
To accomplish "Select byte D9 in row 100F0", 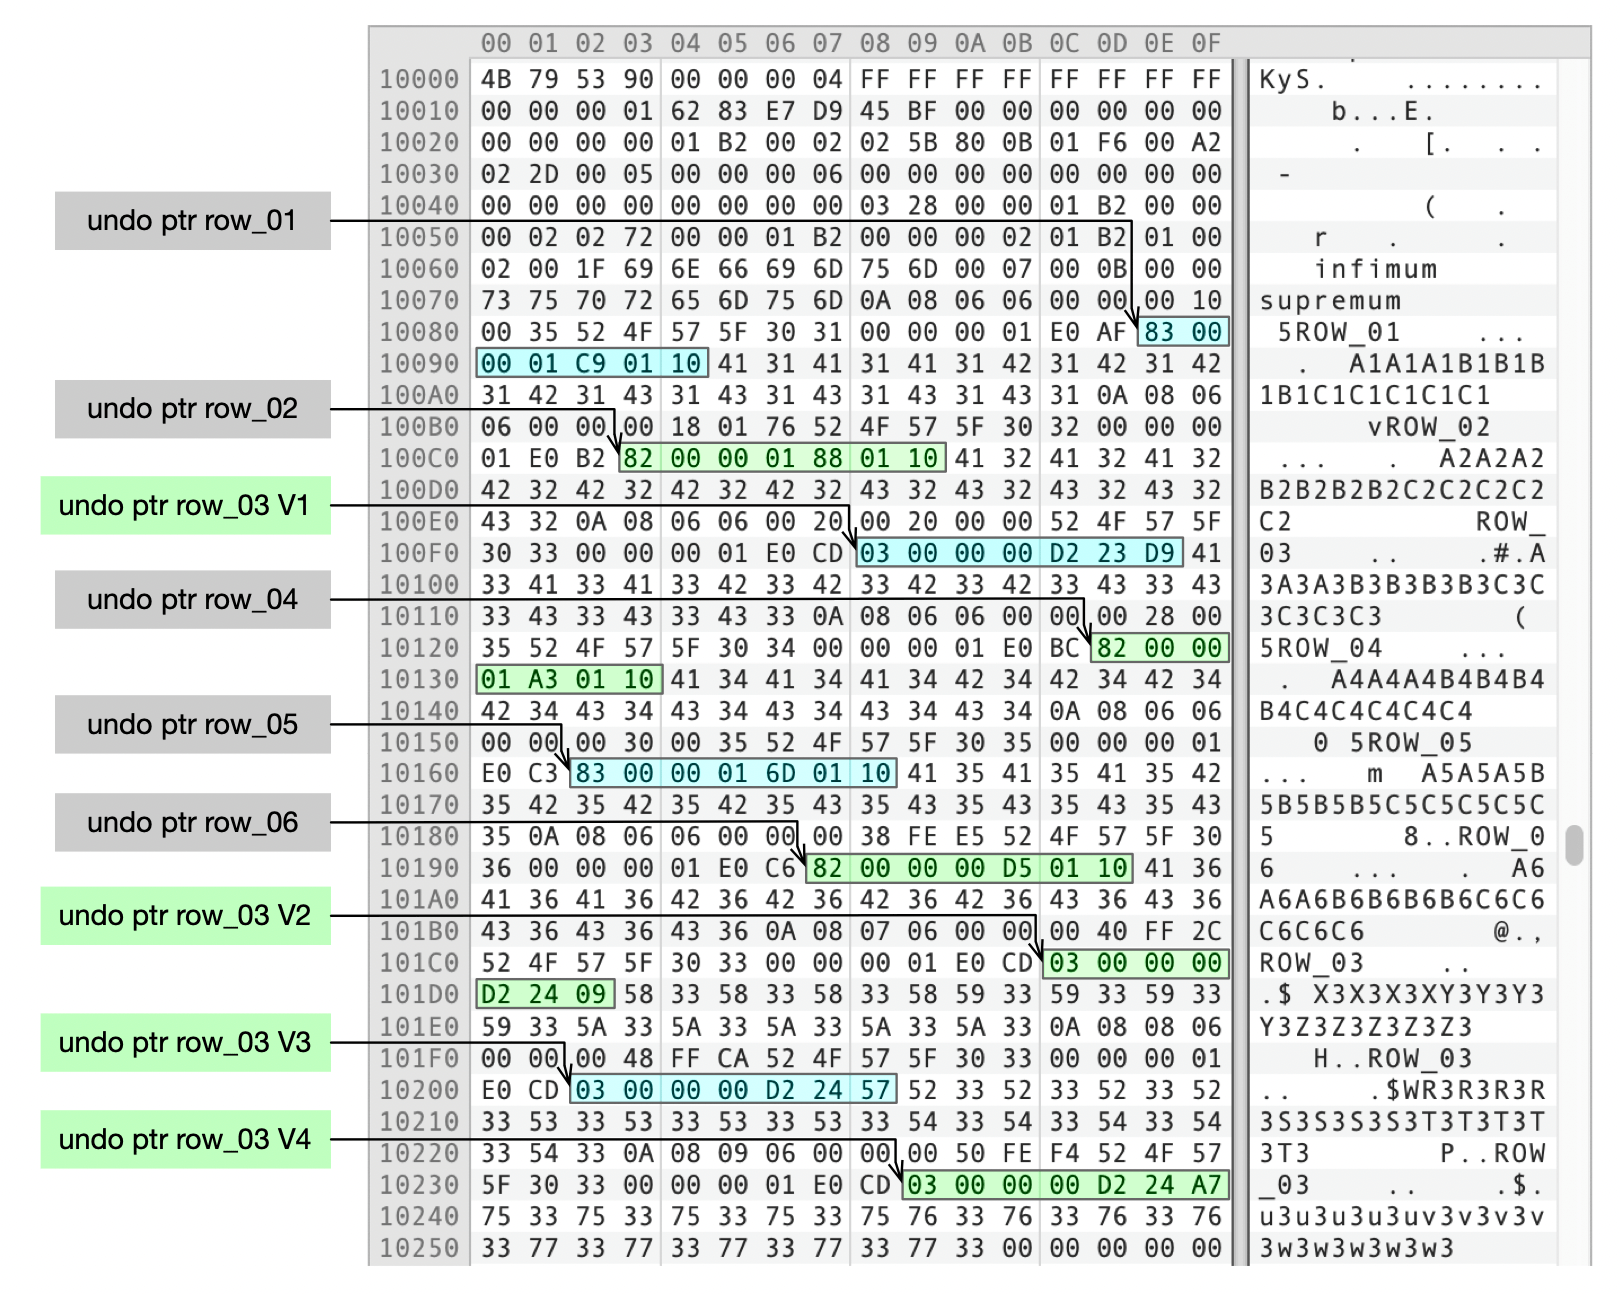I will tap(1159, 553).
